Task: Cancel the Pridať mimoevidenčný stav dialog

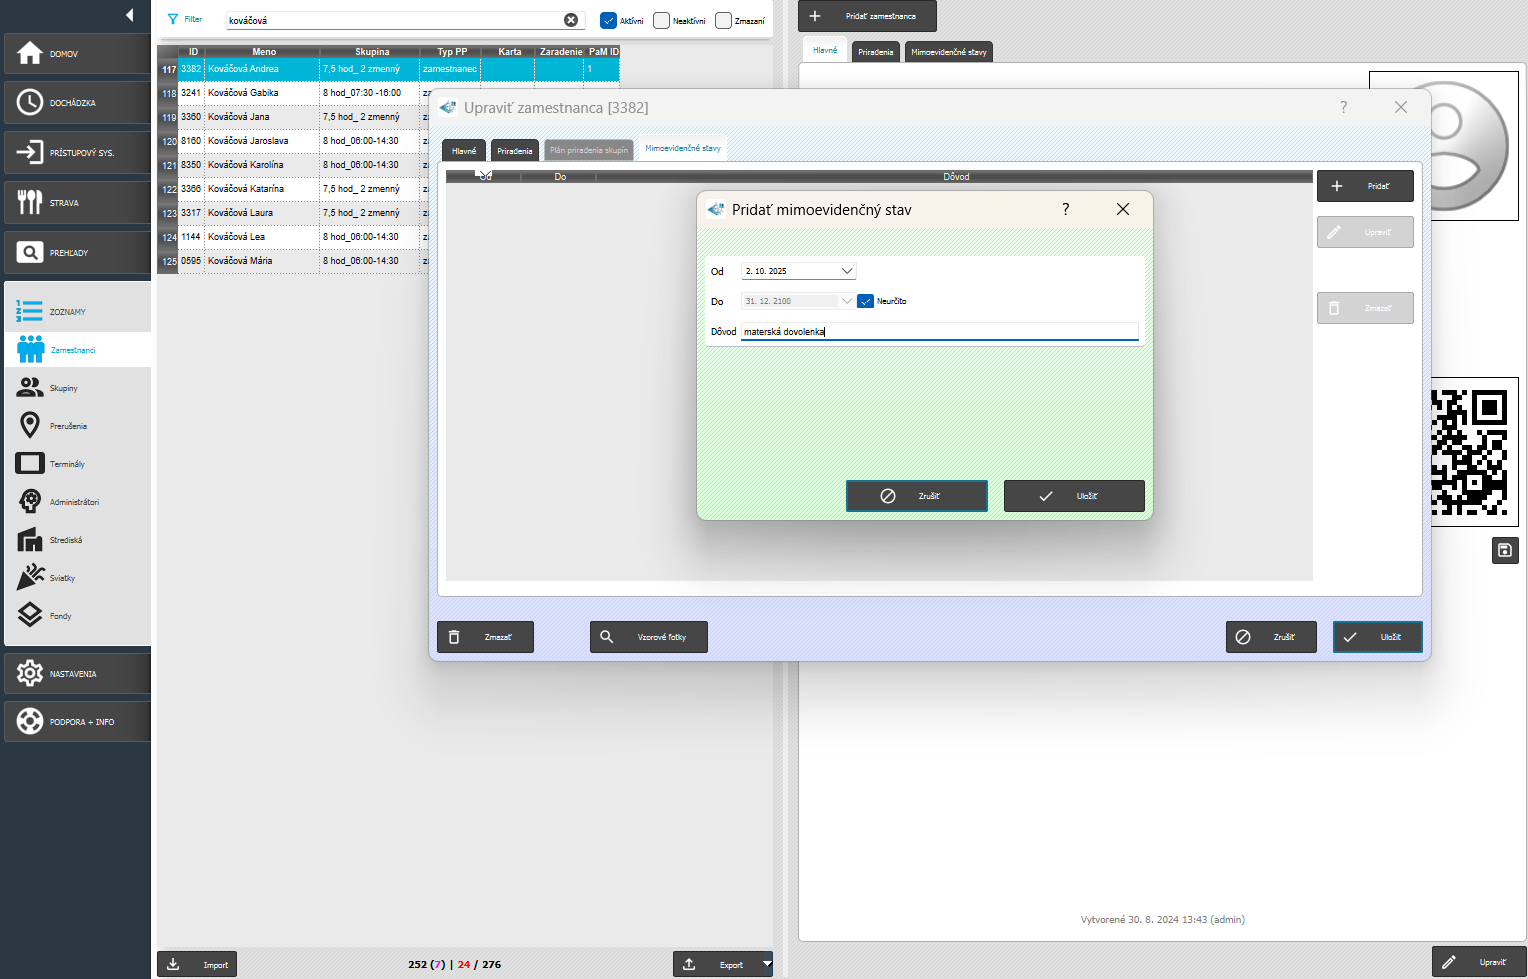Action: click(916, 496)
